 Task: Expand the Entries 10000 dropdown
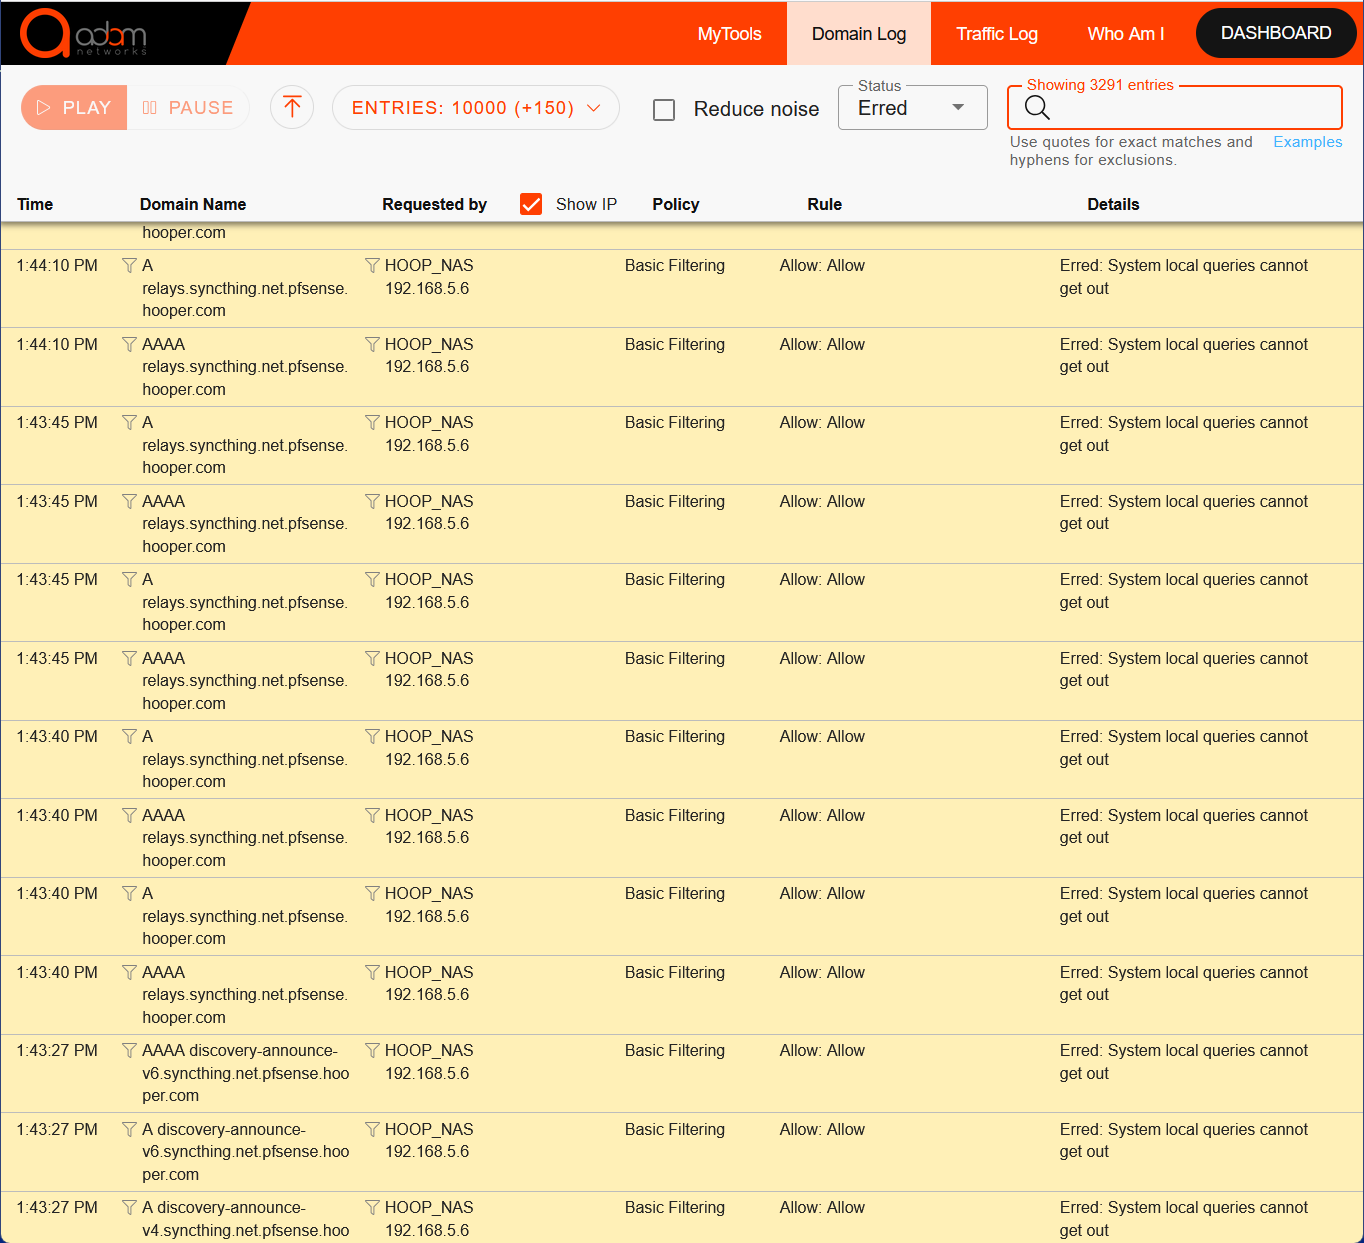click(x=475, y=108)
